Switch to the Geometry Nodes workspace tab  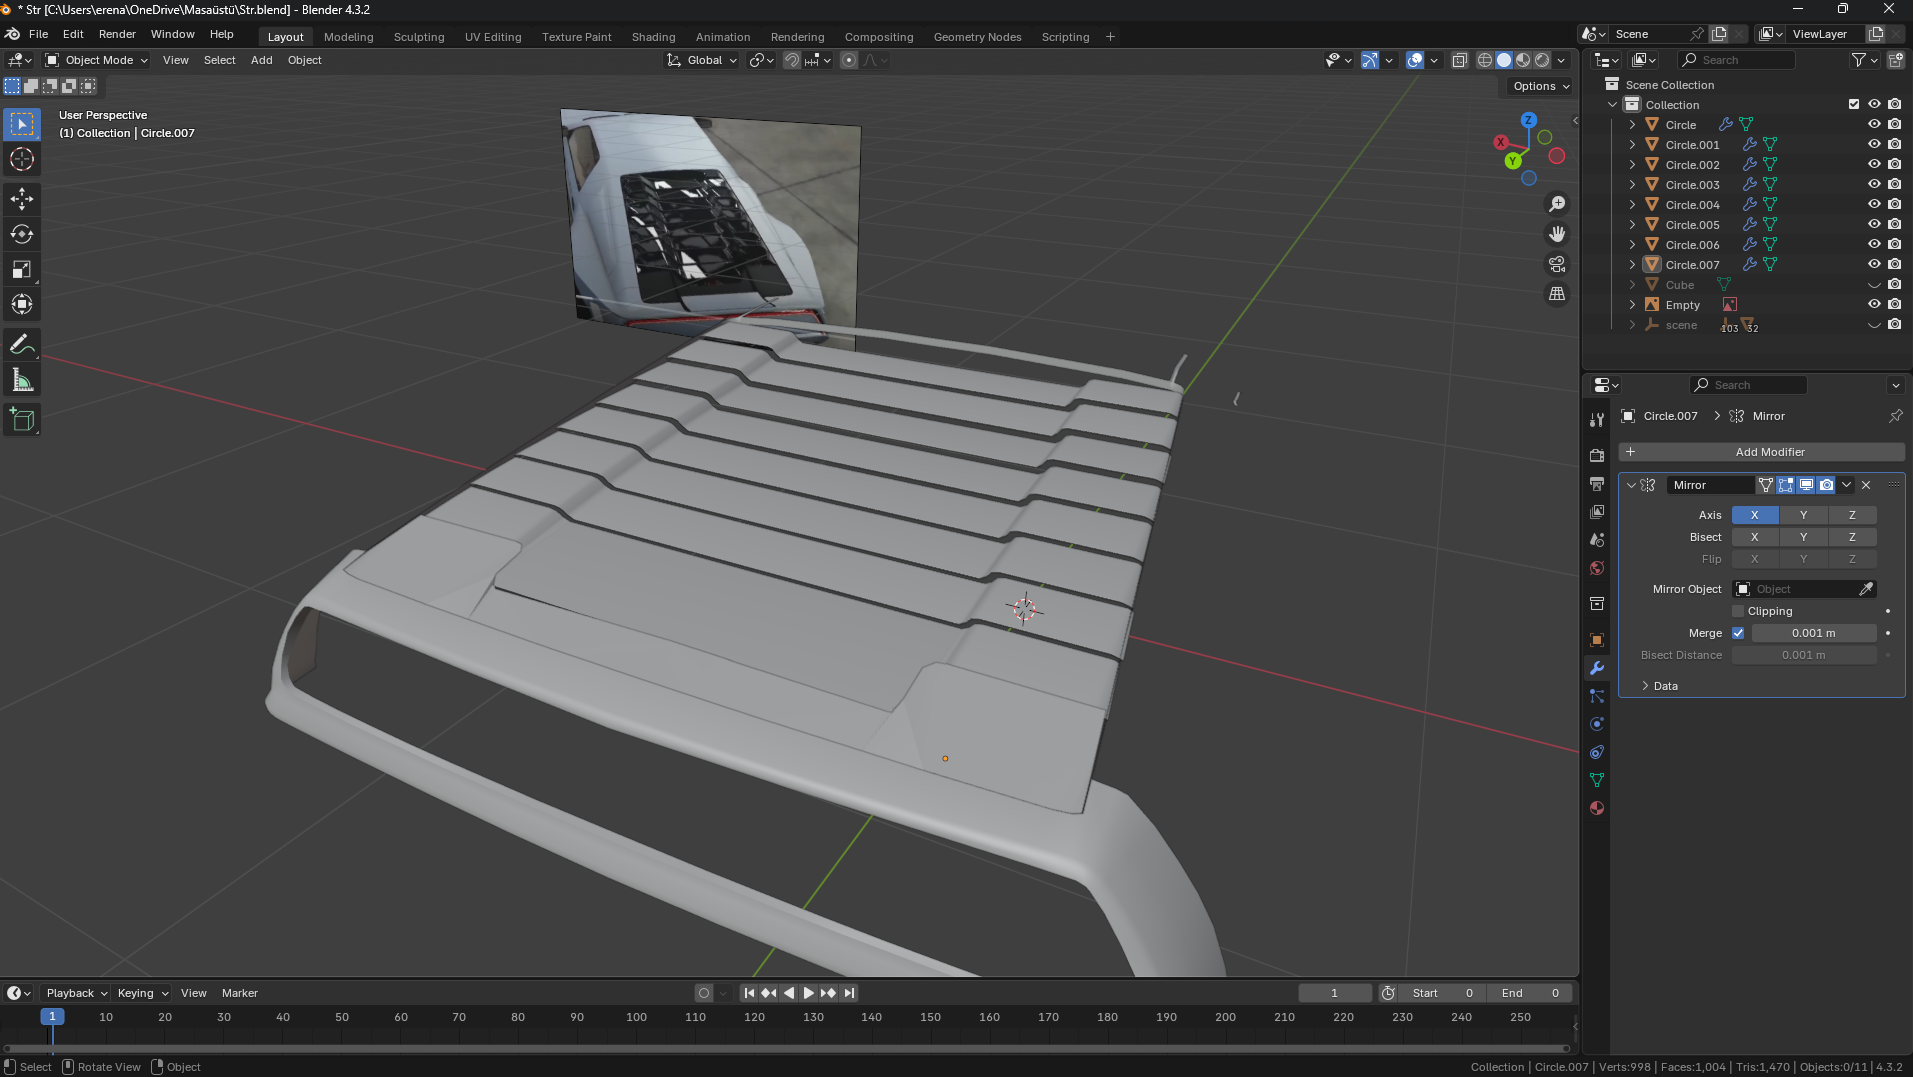(x=977, y=37)
